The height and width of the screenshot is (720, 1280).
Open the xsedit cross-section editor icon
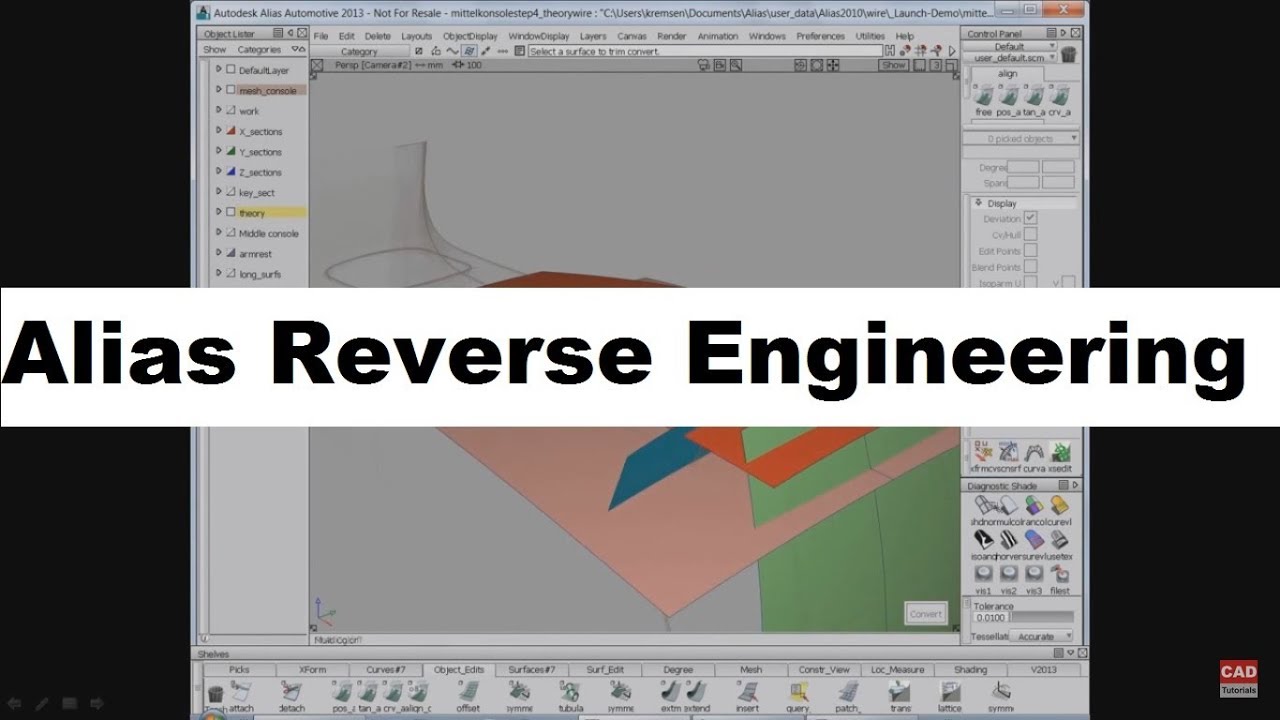point(1060,452)
